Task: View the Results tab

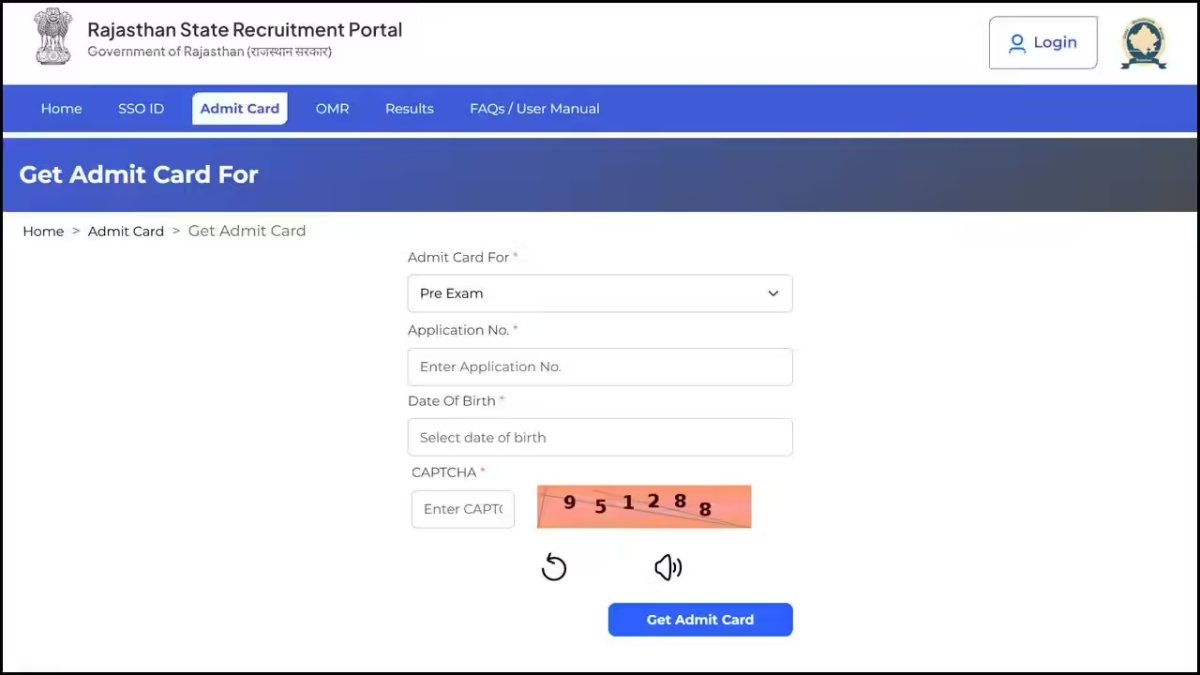Action: click(409, 108)
